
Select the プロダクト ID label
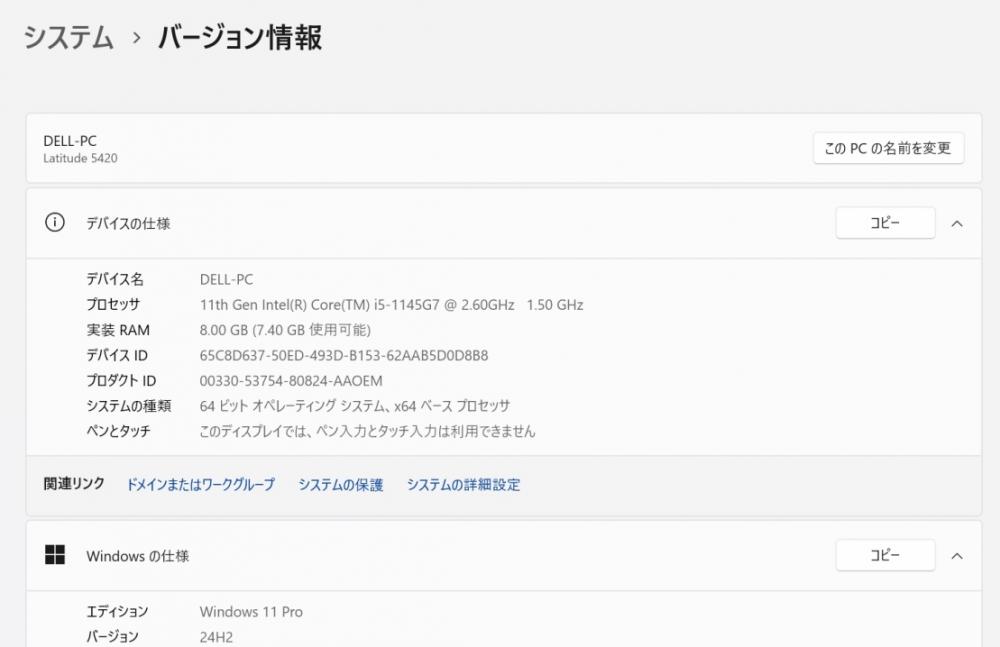point(121,381)
